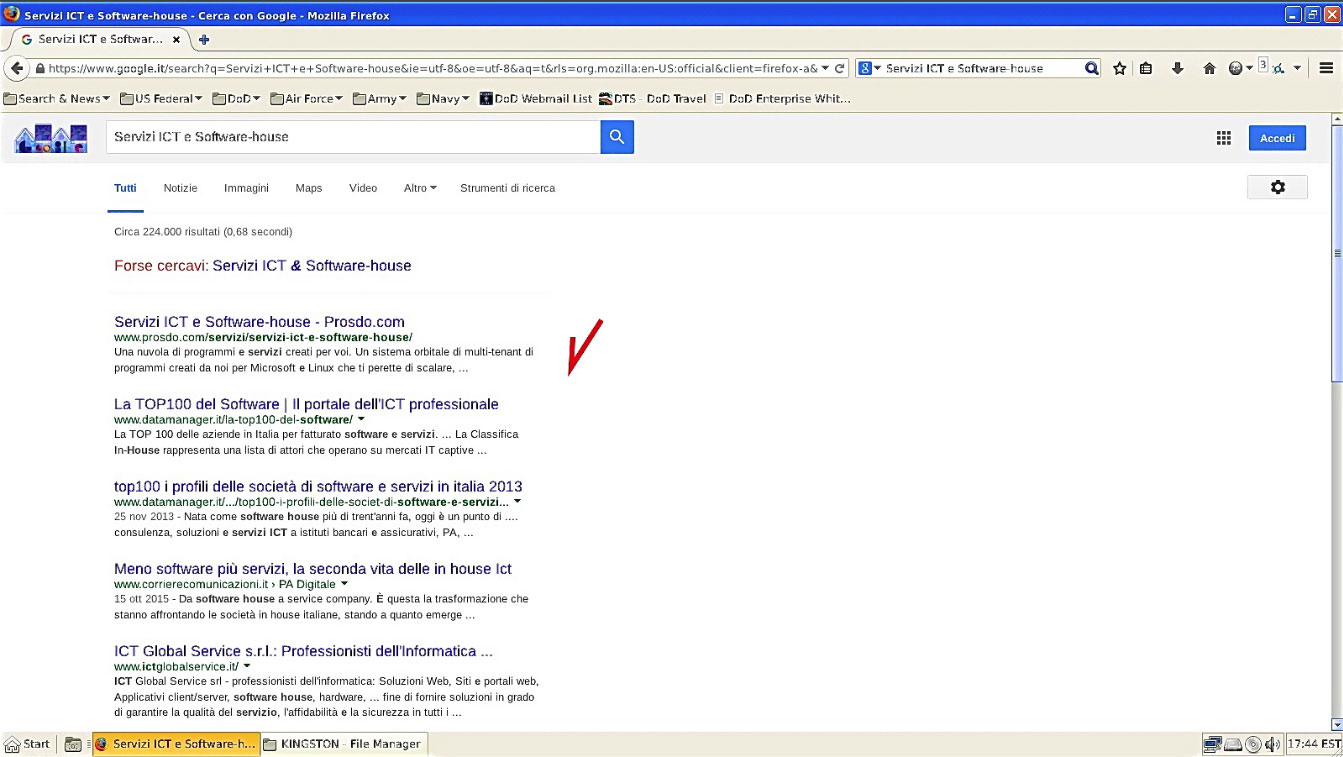
Task: Click the Servizi ICT Firefox taskbar button
Action: (176, 744)
